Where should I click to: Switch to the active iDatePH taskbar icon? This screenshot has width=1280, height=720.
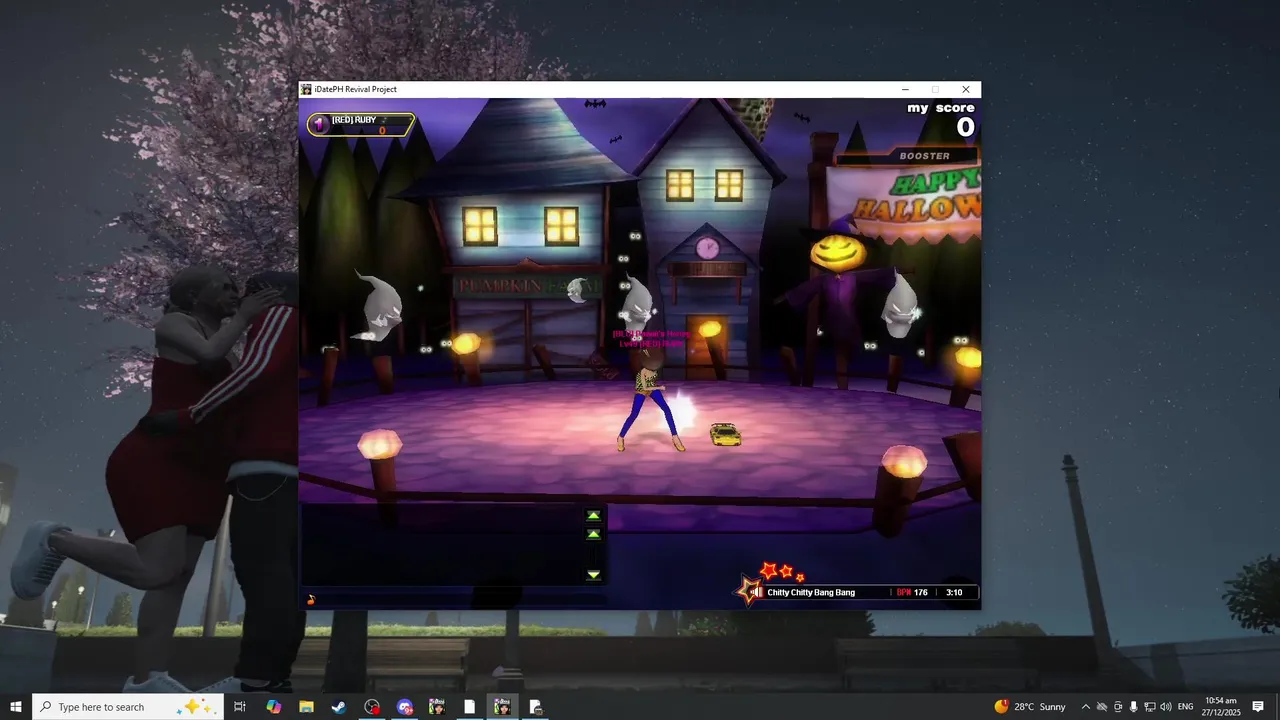pyautogui.click(x=502, y=707)
